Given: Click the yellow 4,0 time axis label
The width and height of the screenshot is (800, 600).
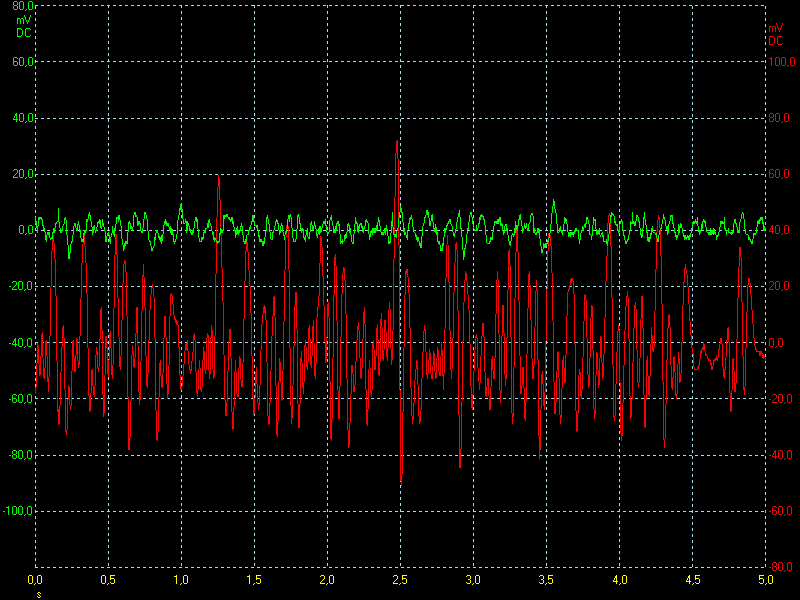Looking at the screenshot, I should pyautogui.click(x=619, y=580).
